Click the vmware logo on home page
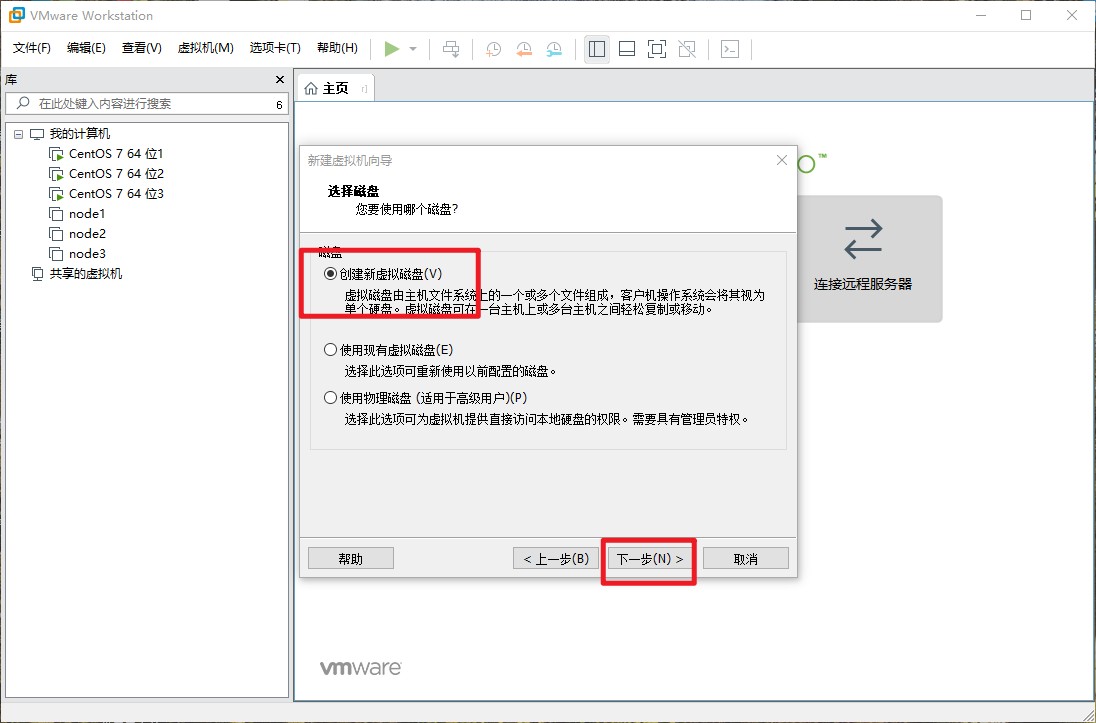Screen dimensions: 1096x723 point(361,668)
